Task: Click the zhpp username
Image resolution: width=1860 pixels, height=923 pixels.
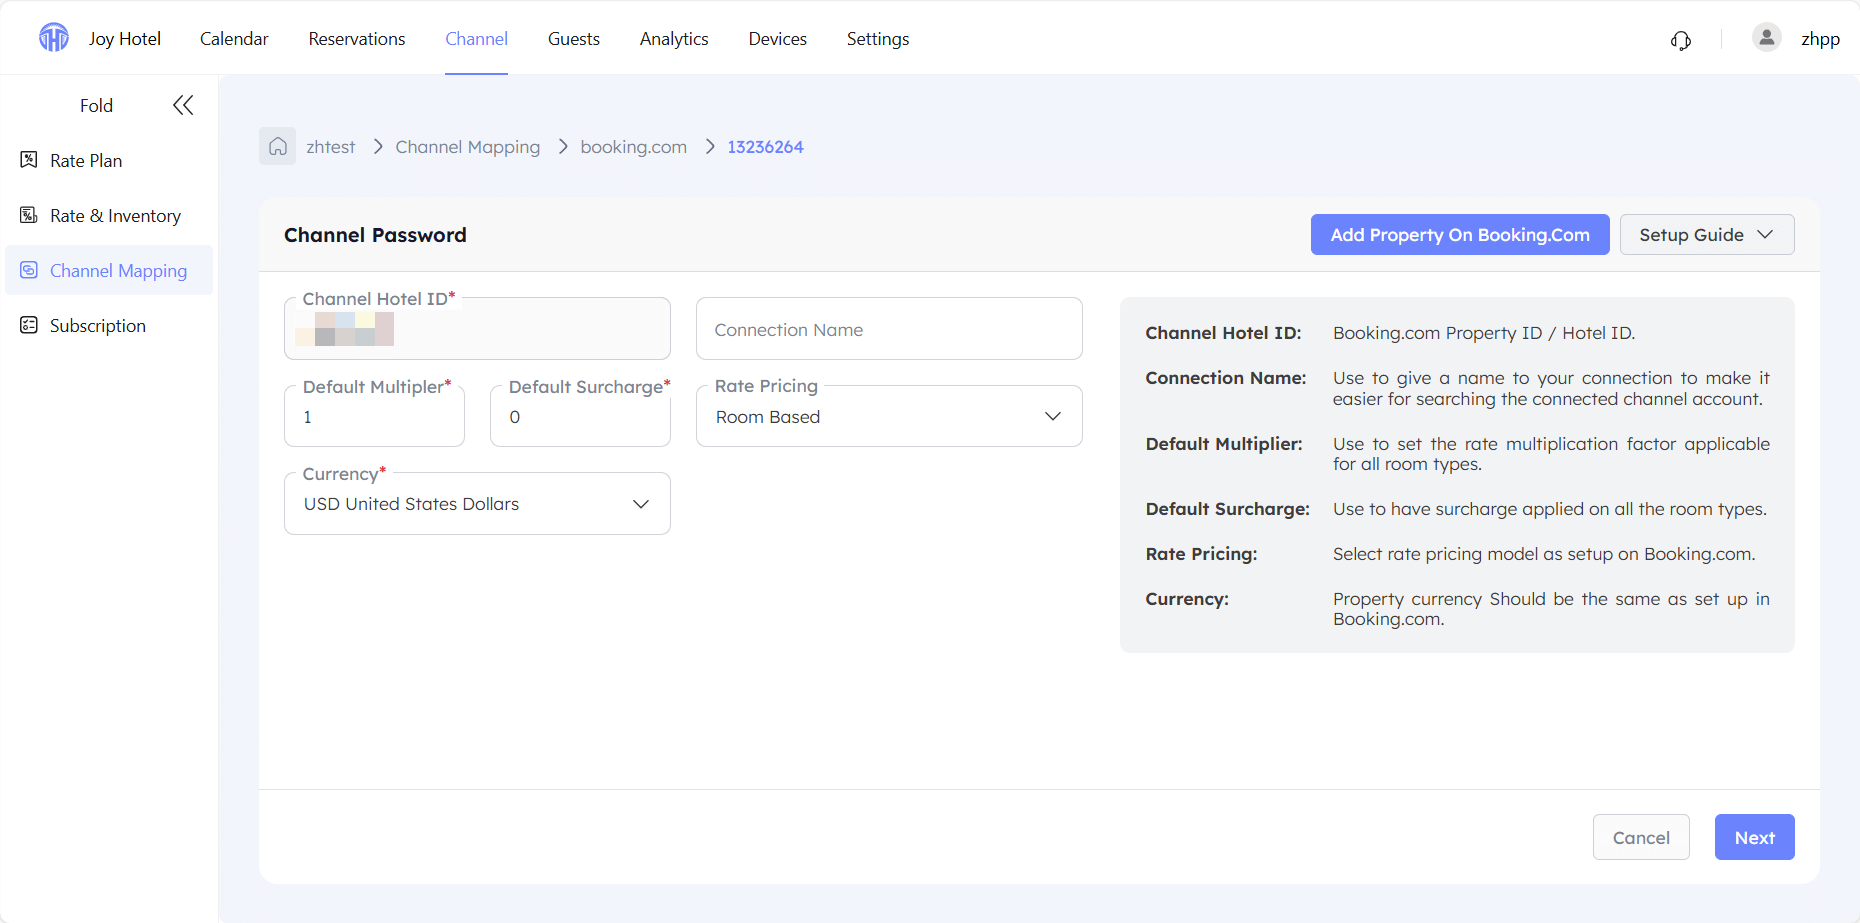Action: tap(1820, 39)
